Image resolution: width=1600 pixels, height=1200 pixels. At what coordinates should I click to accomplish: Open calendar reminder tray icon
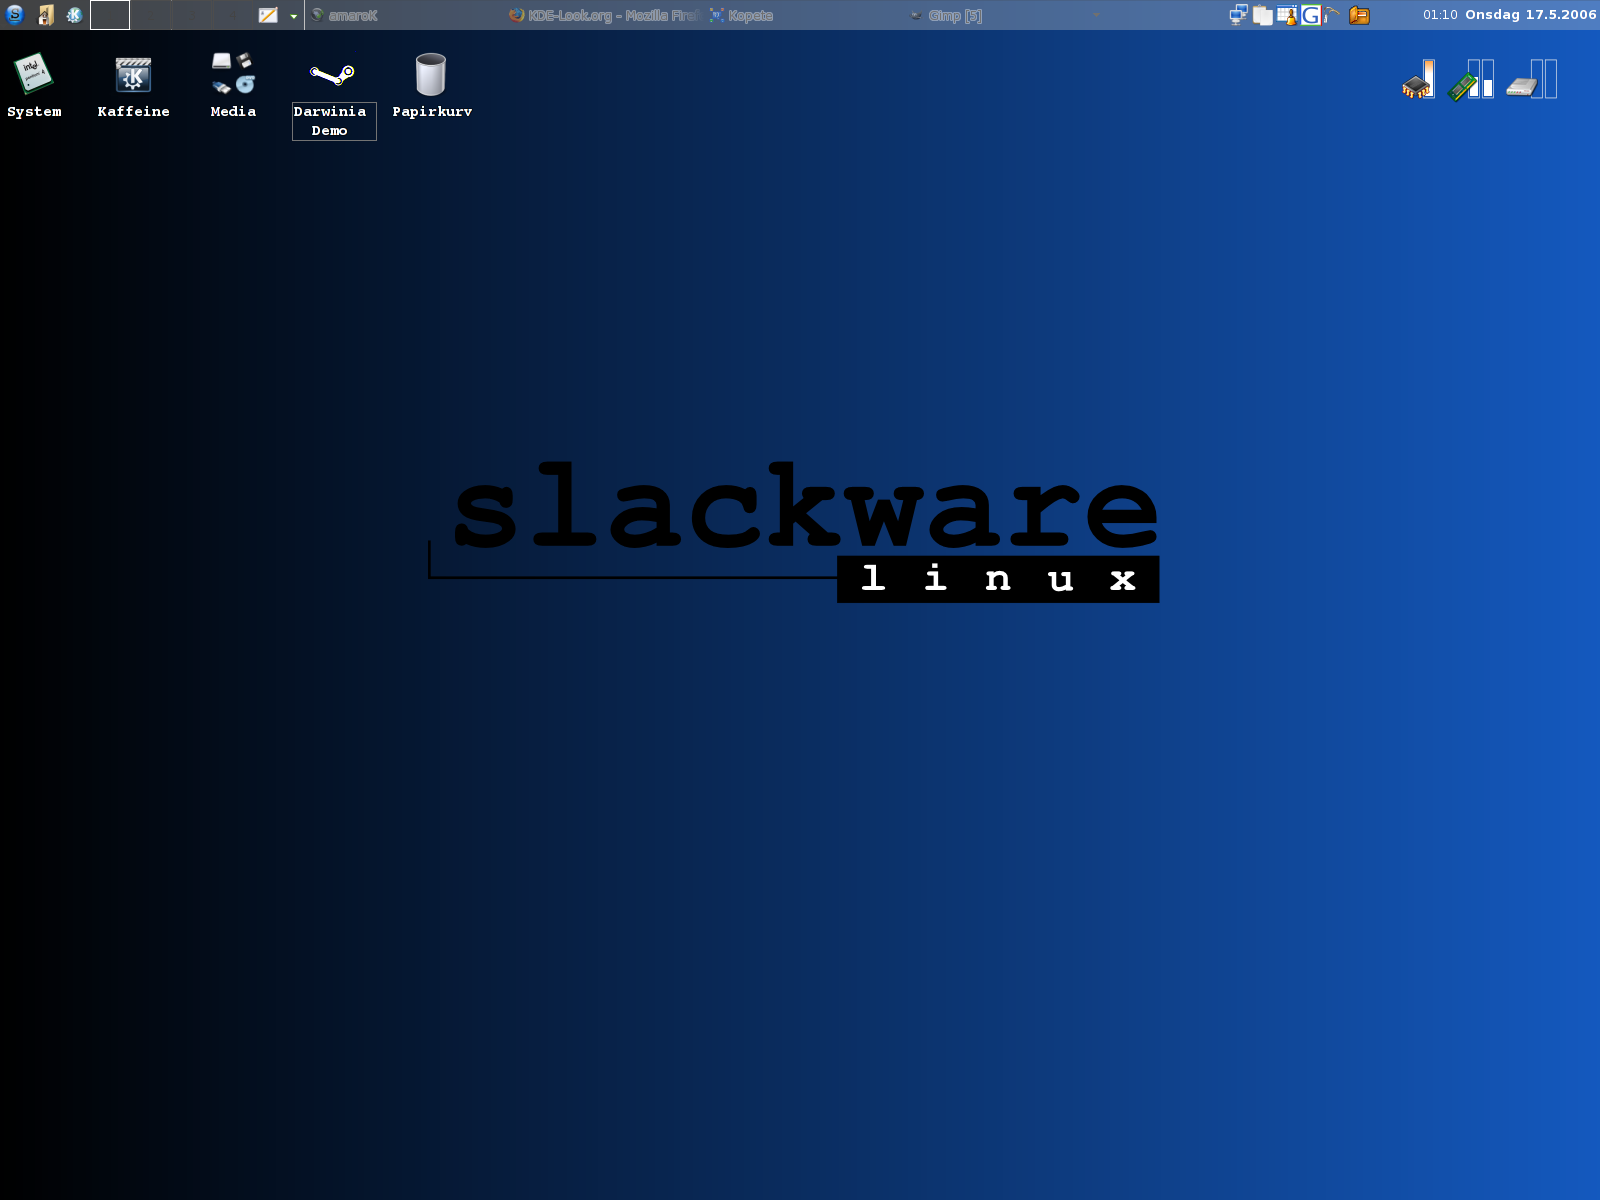(x=1287, y=15)
